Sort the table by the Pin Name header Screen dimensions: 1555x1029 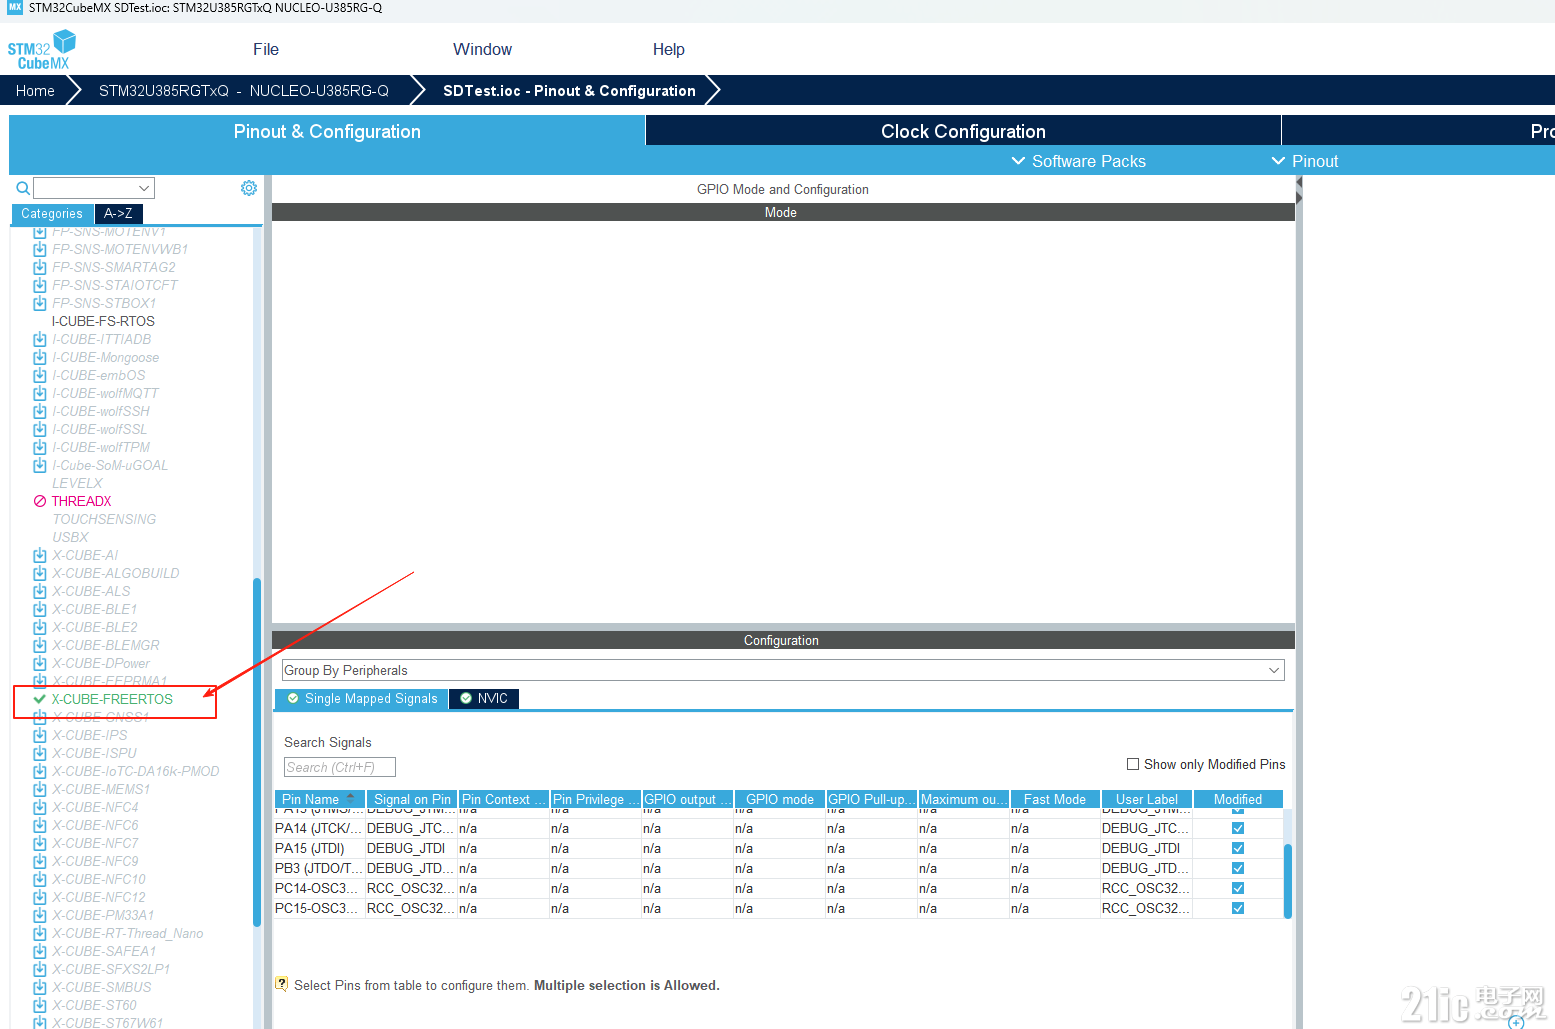pos(319,799)
